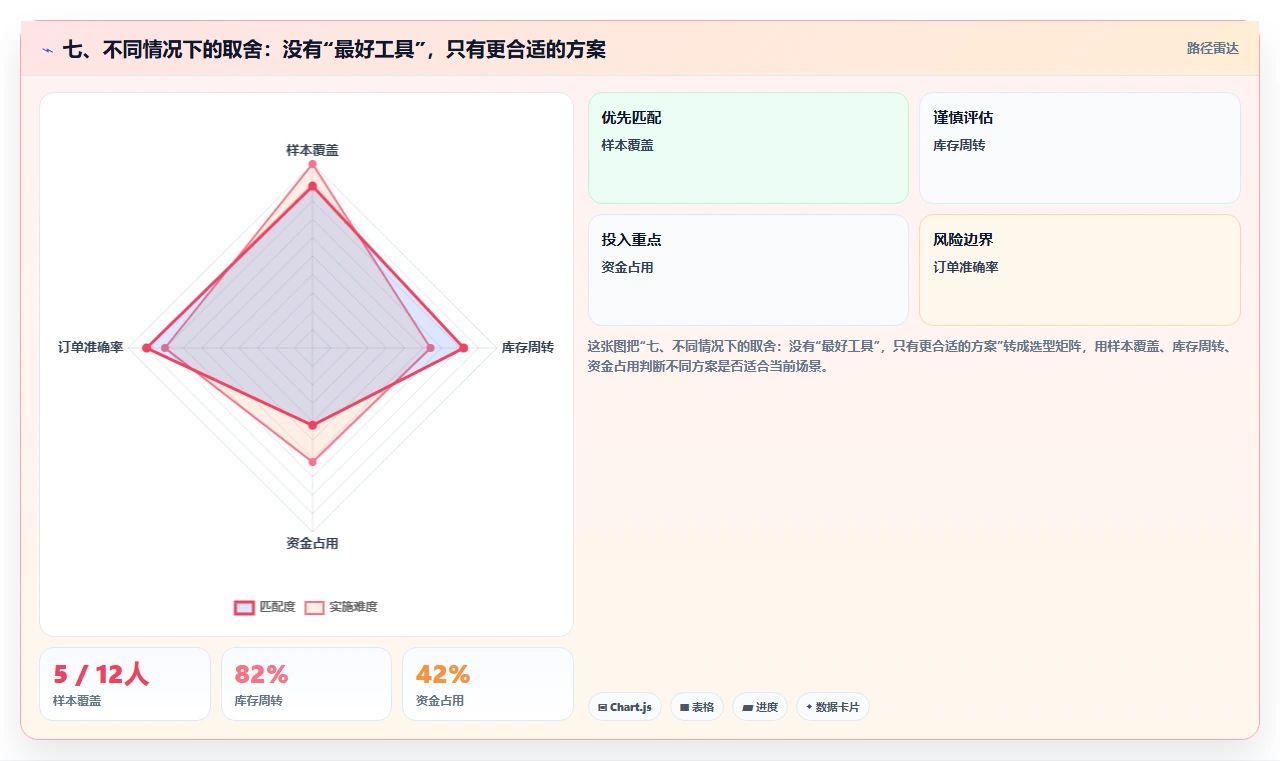Click the 进度 tag

pyautogui.click(x=760, y=707)
